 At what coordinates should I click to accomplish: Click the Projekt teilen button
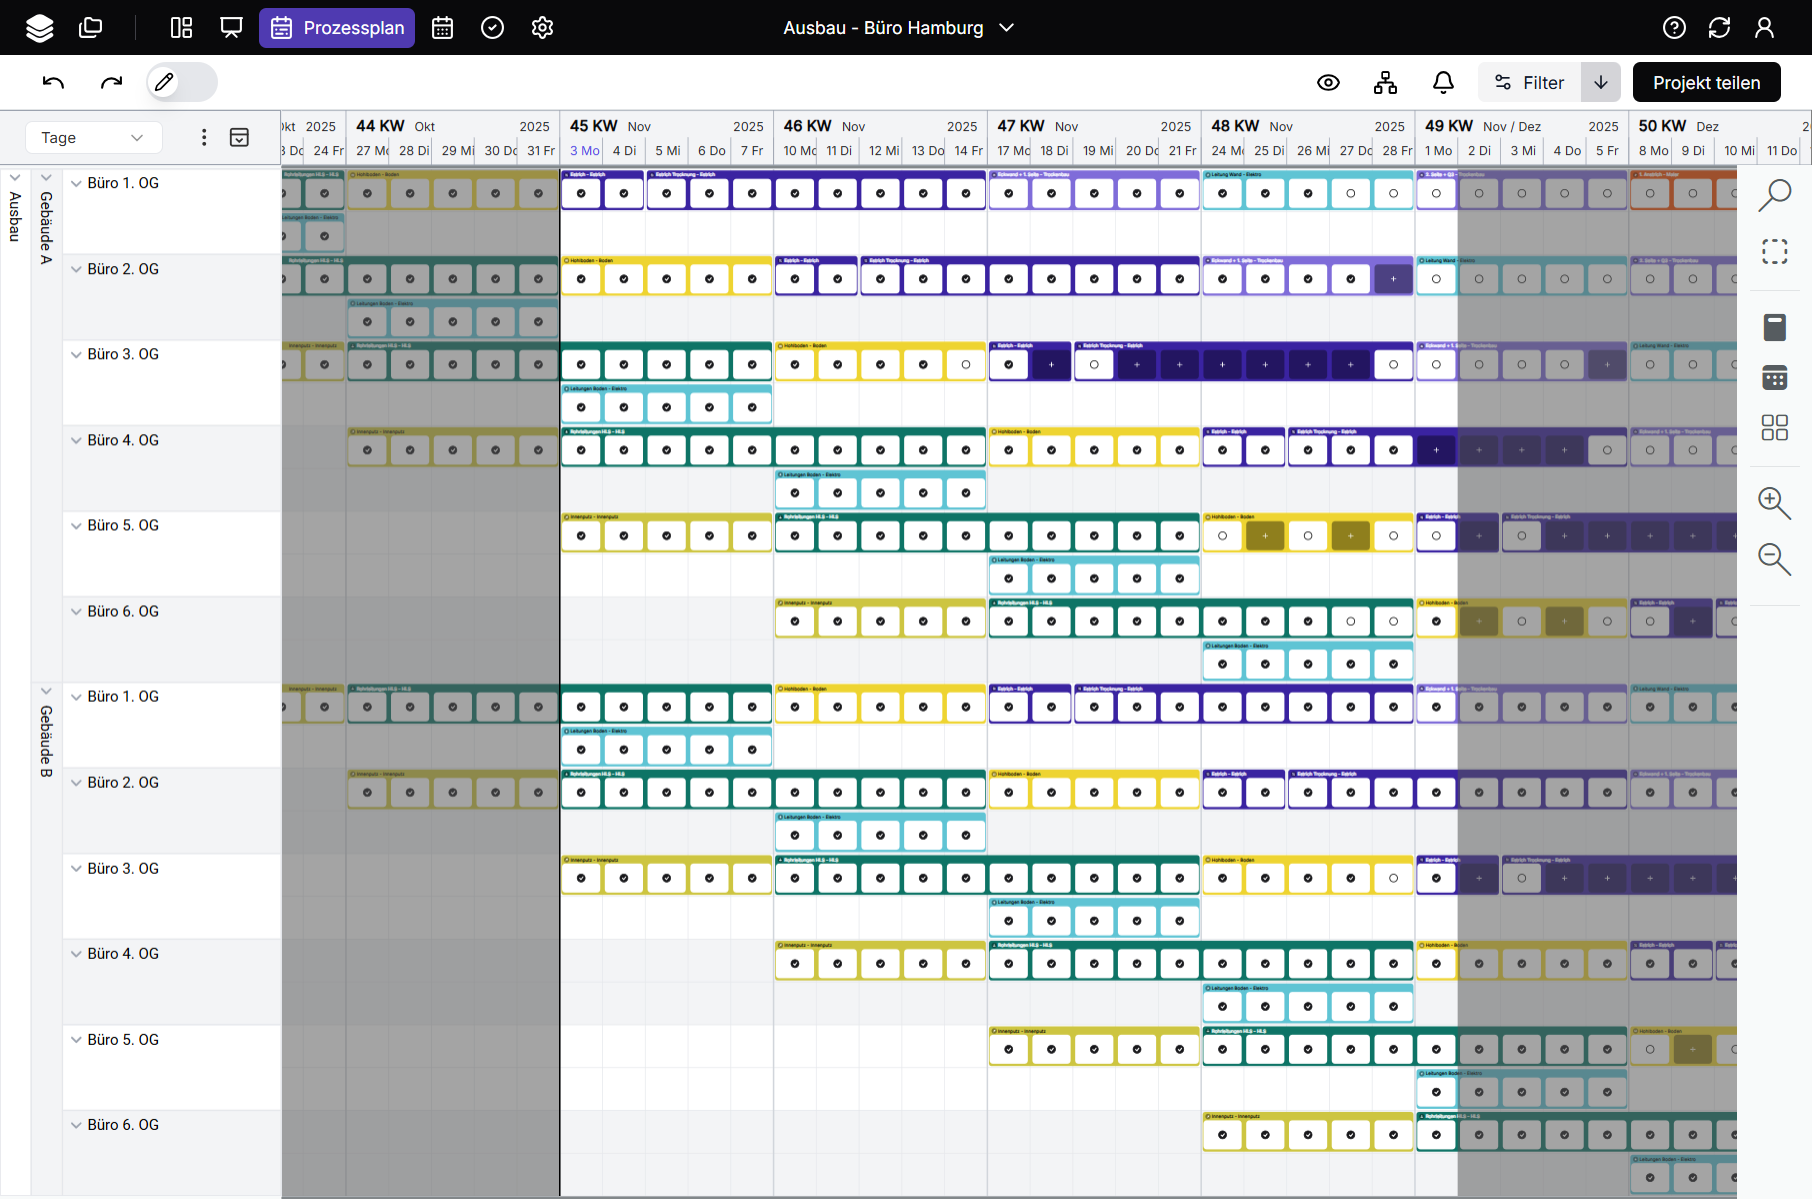(x=1706, y=83)
